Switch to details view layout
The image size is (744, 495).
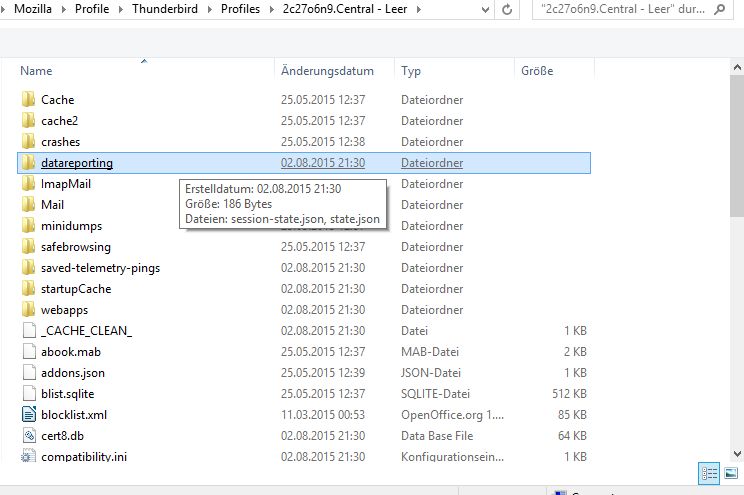coord(709,473)
